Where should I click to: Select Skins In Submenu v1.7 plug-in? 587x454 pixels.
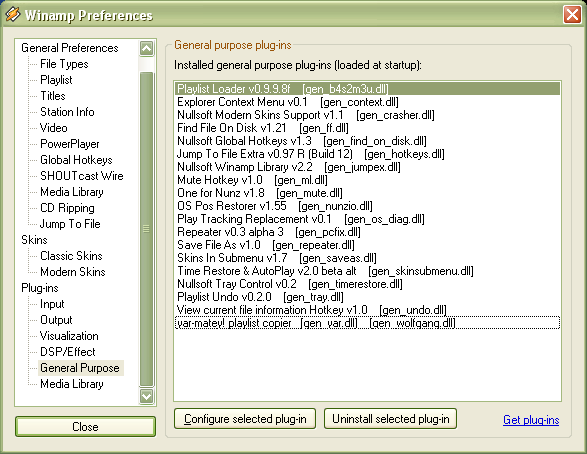click(368, 258)
